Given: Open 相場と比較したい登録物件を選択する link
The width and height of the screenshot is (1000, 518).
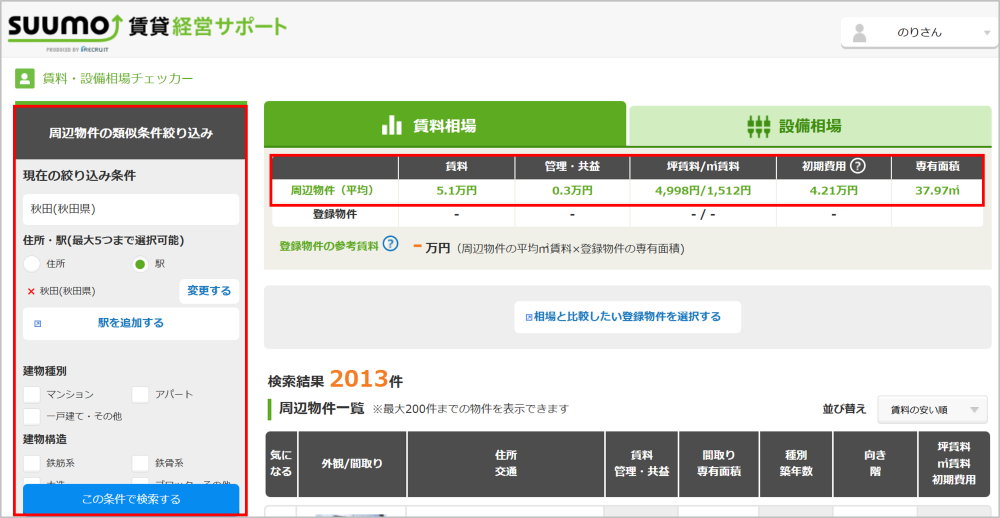Looking at the screenshot, I should pyautogui.click(x=629, y=316).
